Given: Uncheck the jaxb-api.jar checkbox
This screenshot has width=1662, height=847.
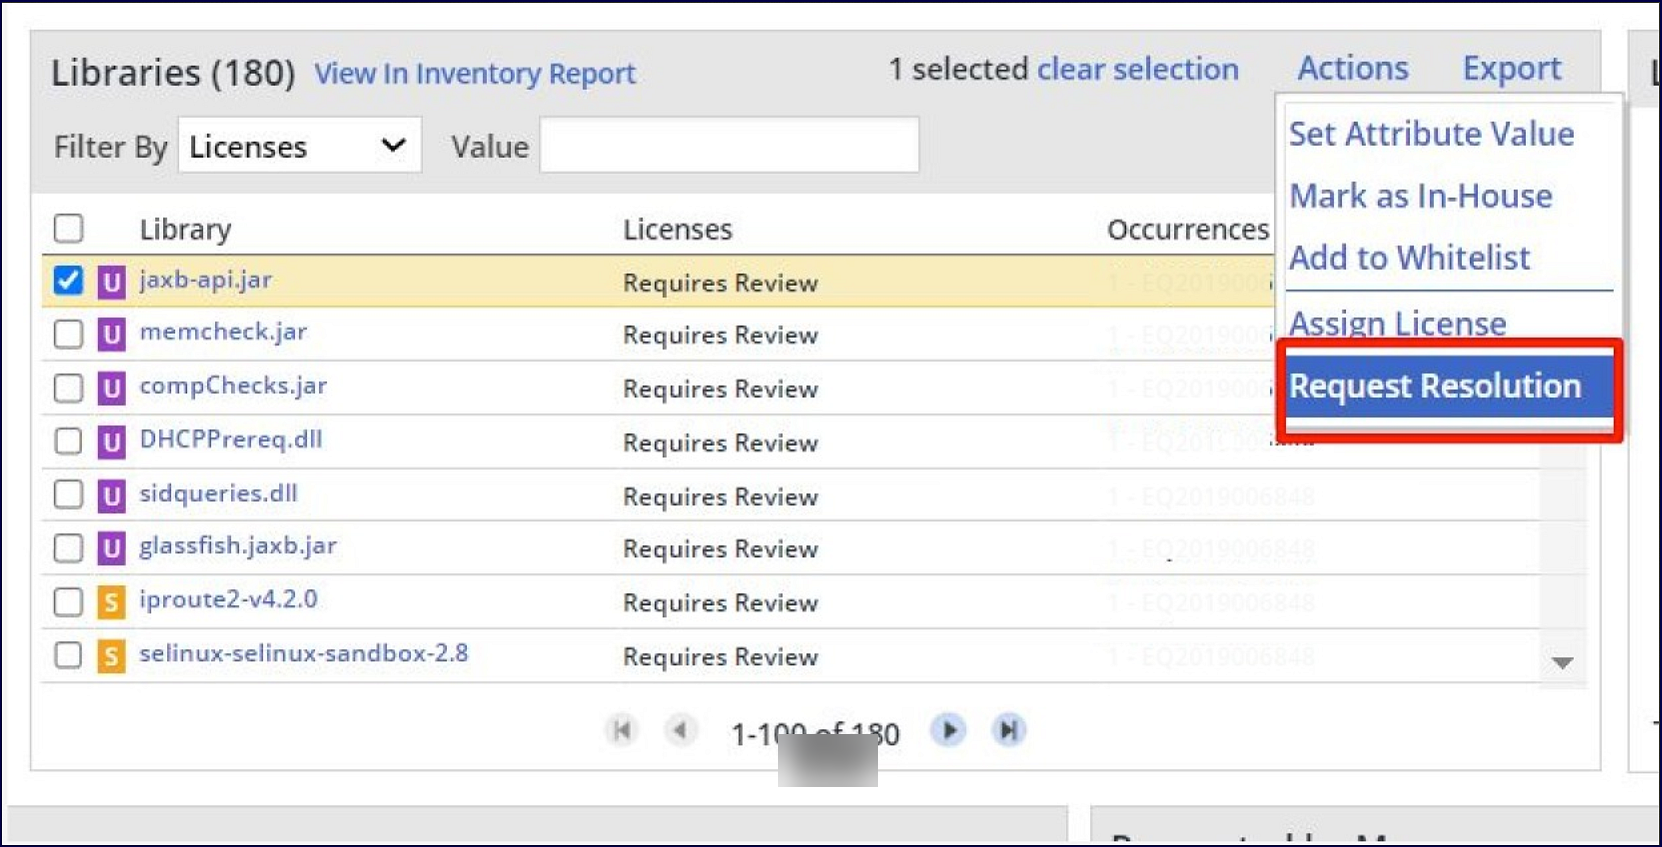Looking at the screenshot, I should point(68,281).
